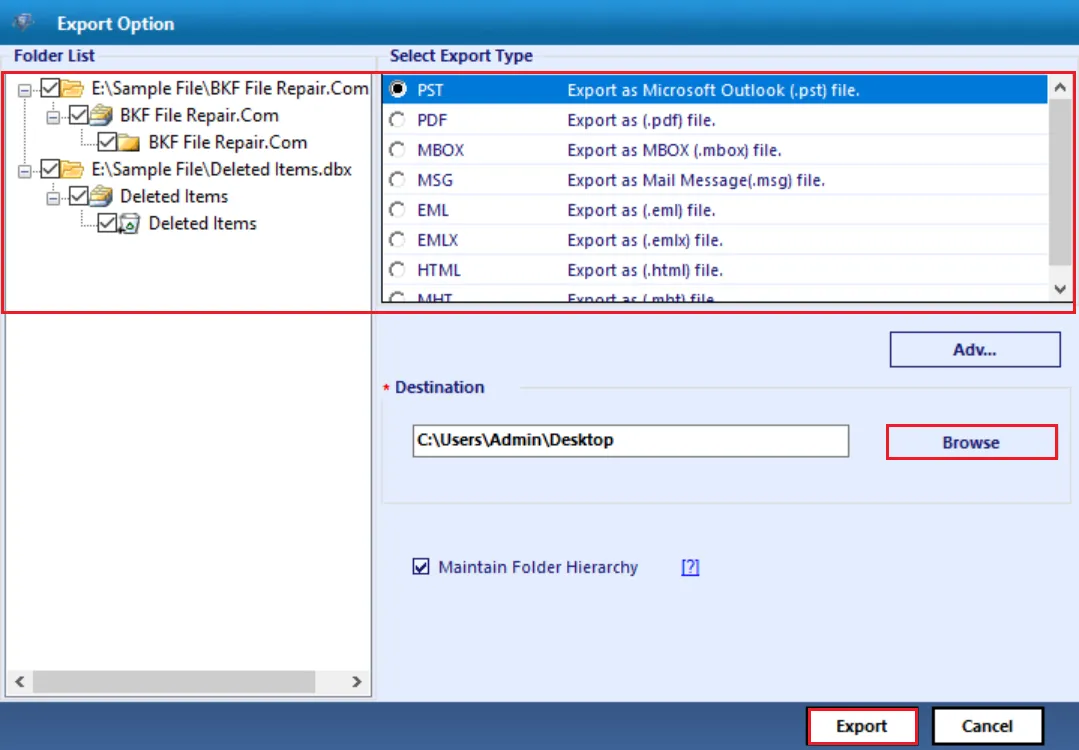Image resolution: width=1079 pixels, height=750 pixels.
Task: Click the Cancel button
Action: [x=987, y=726]
